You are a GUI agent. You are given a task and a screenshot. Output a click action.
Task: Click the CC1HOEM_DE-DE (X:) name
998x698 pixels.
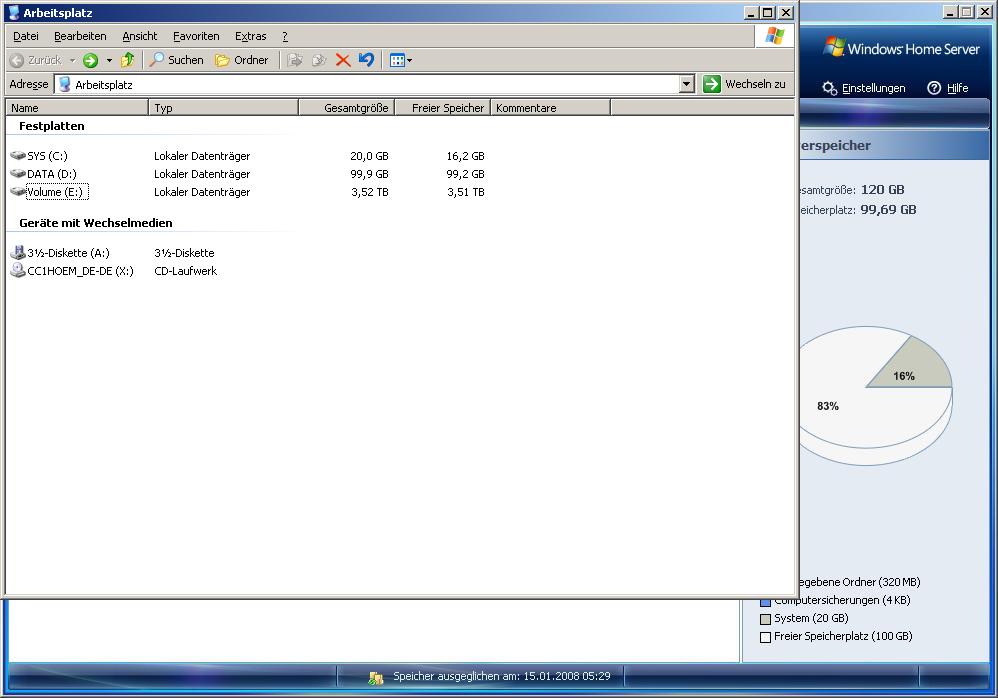80,270
